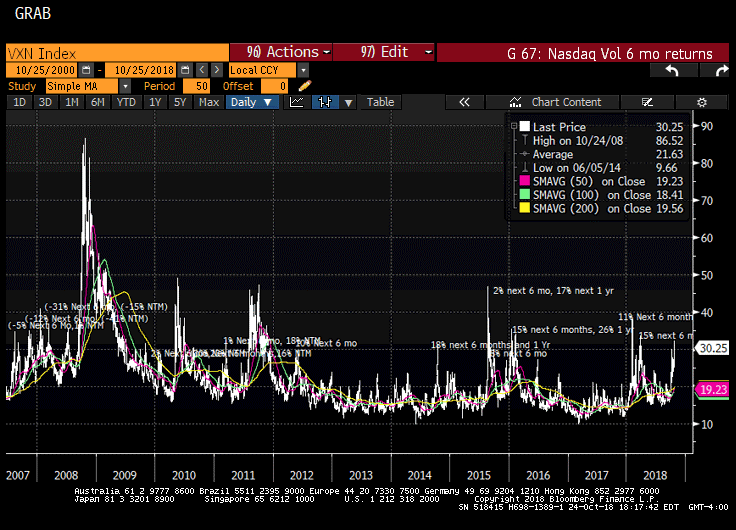Screen dimensions: 736x530
Task: Collapse panel with double left chevron
Action: pos(464,102)
